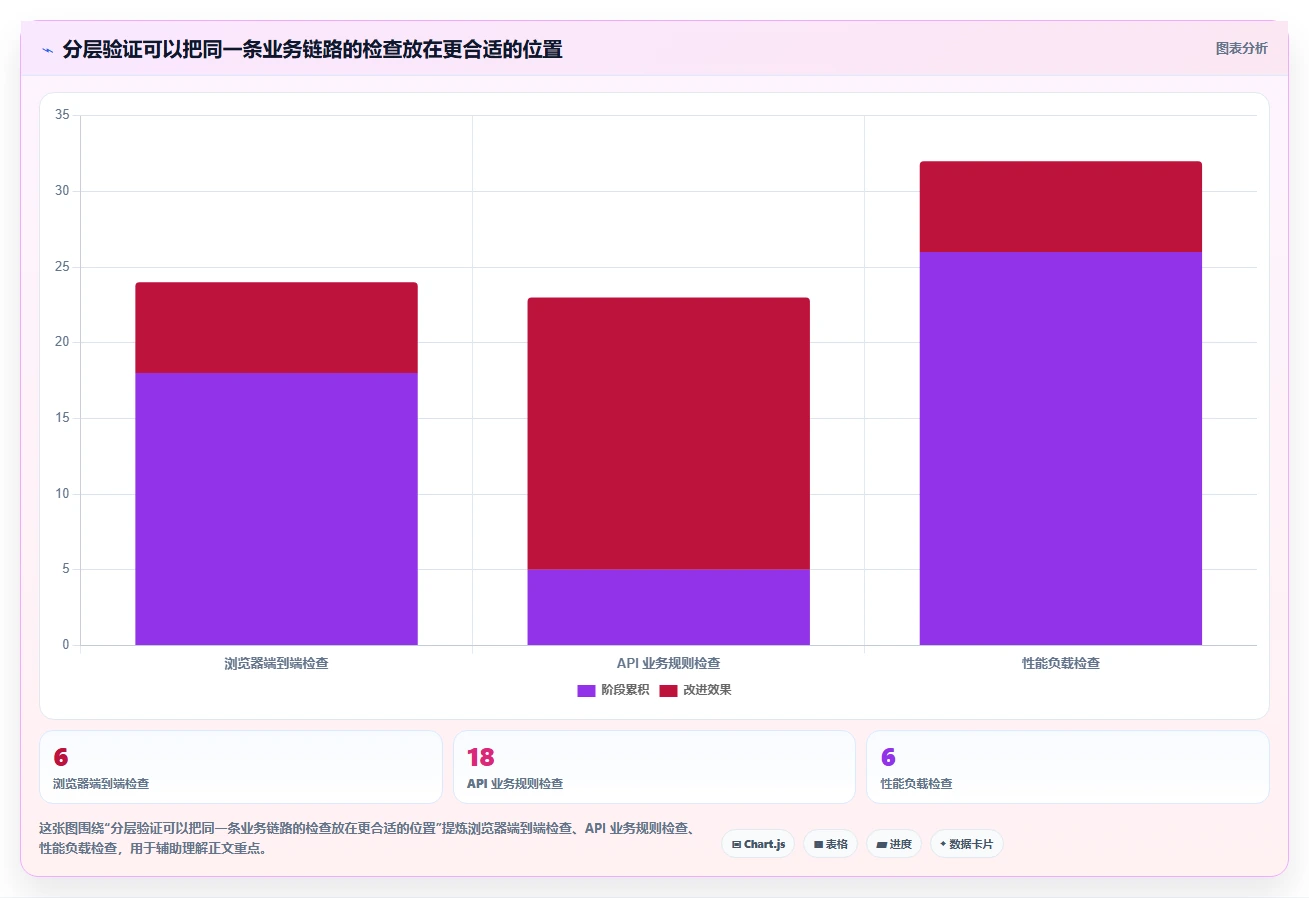1309x898 pixels.
Task: Click the 进度 tag chip
Action: point(894,844)
